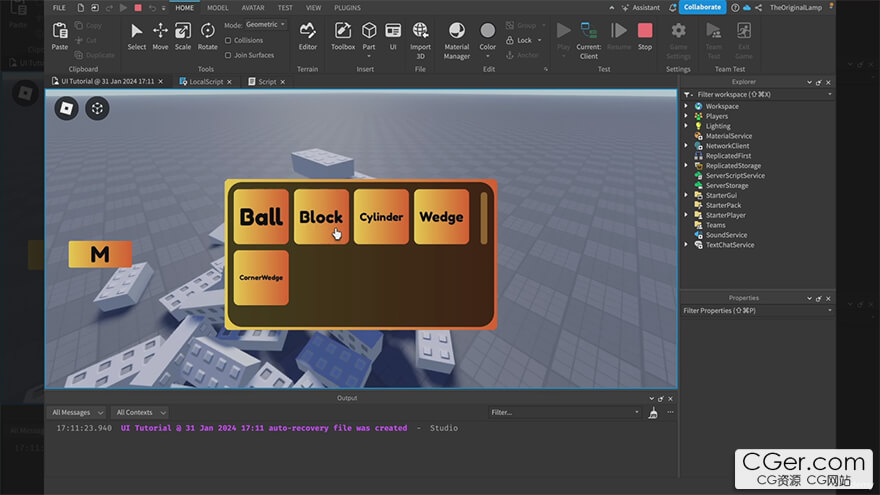Click the Cylinder button in the game GUI
The height and width of the screenshot is (495, 880).
(381, 217)
